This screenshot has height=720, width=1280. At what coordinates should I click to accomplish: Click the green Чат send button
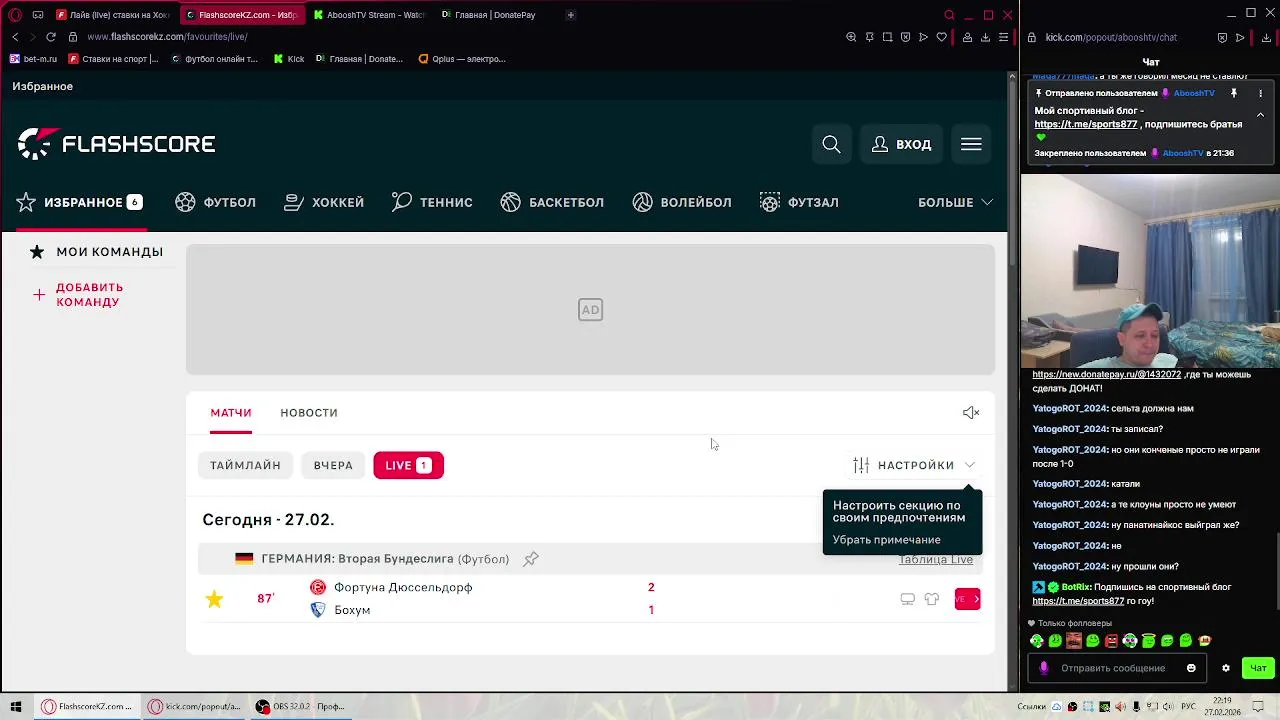tap(1258, 668)
